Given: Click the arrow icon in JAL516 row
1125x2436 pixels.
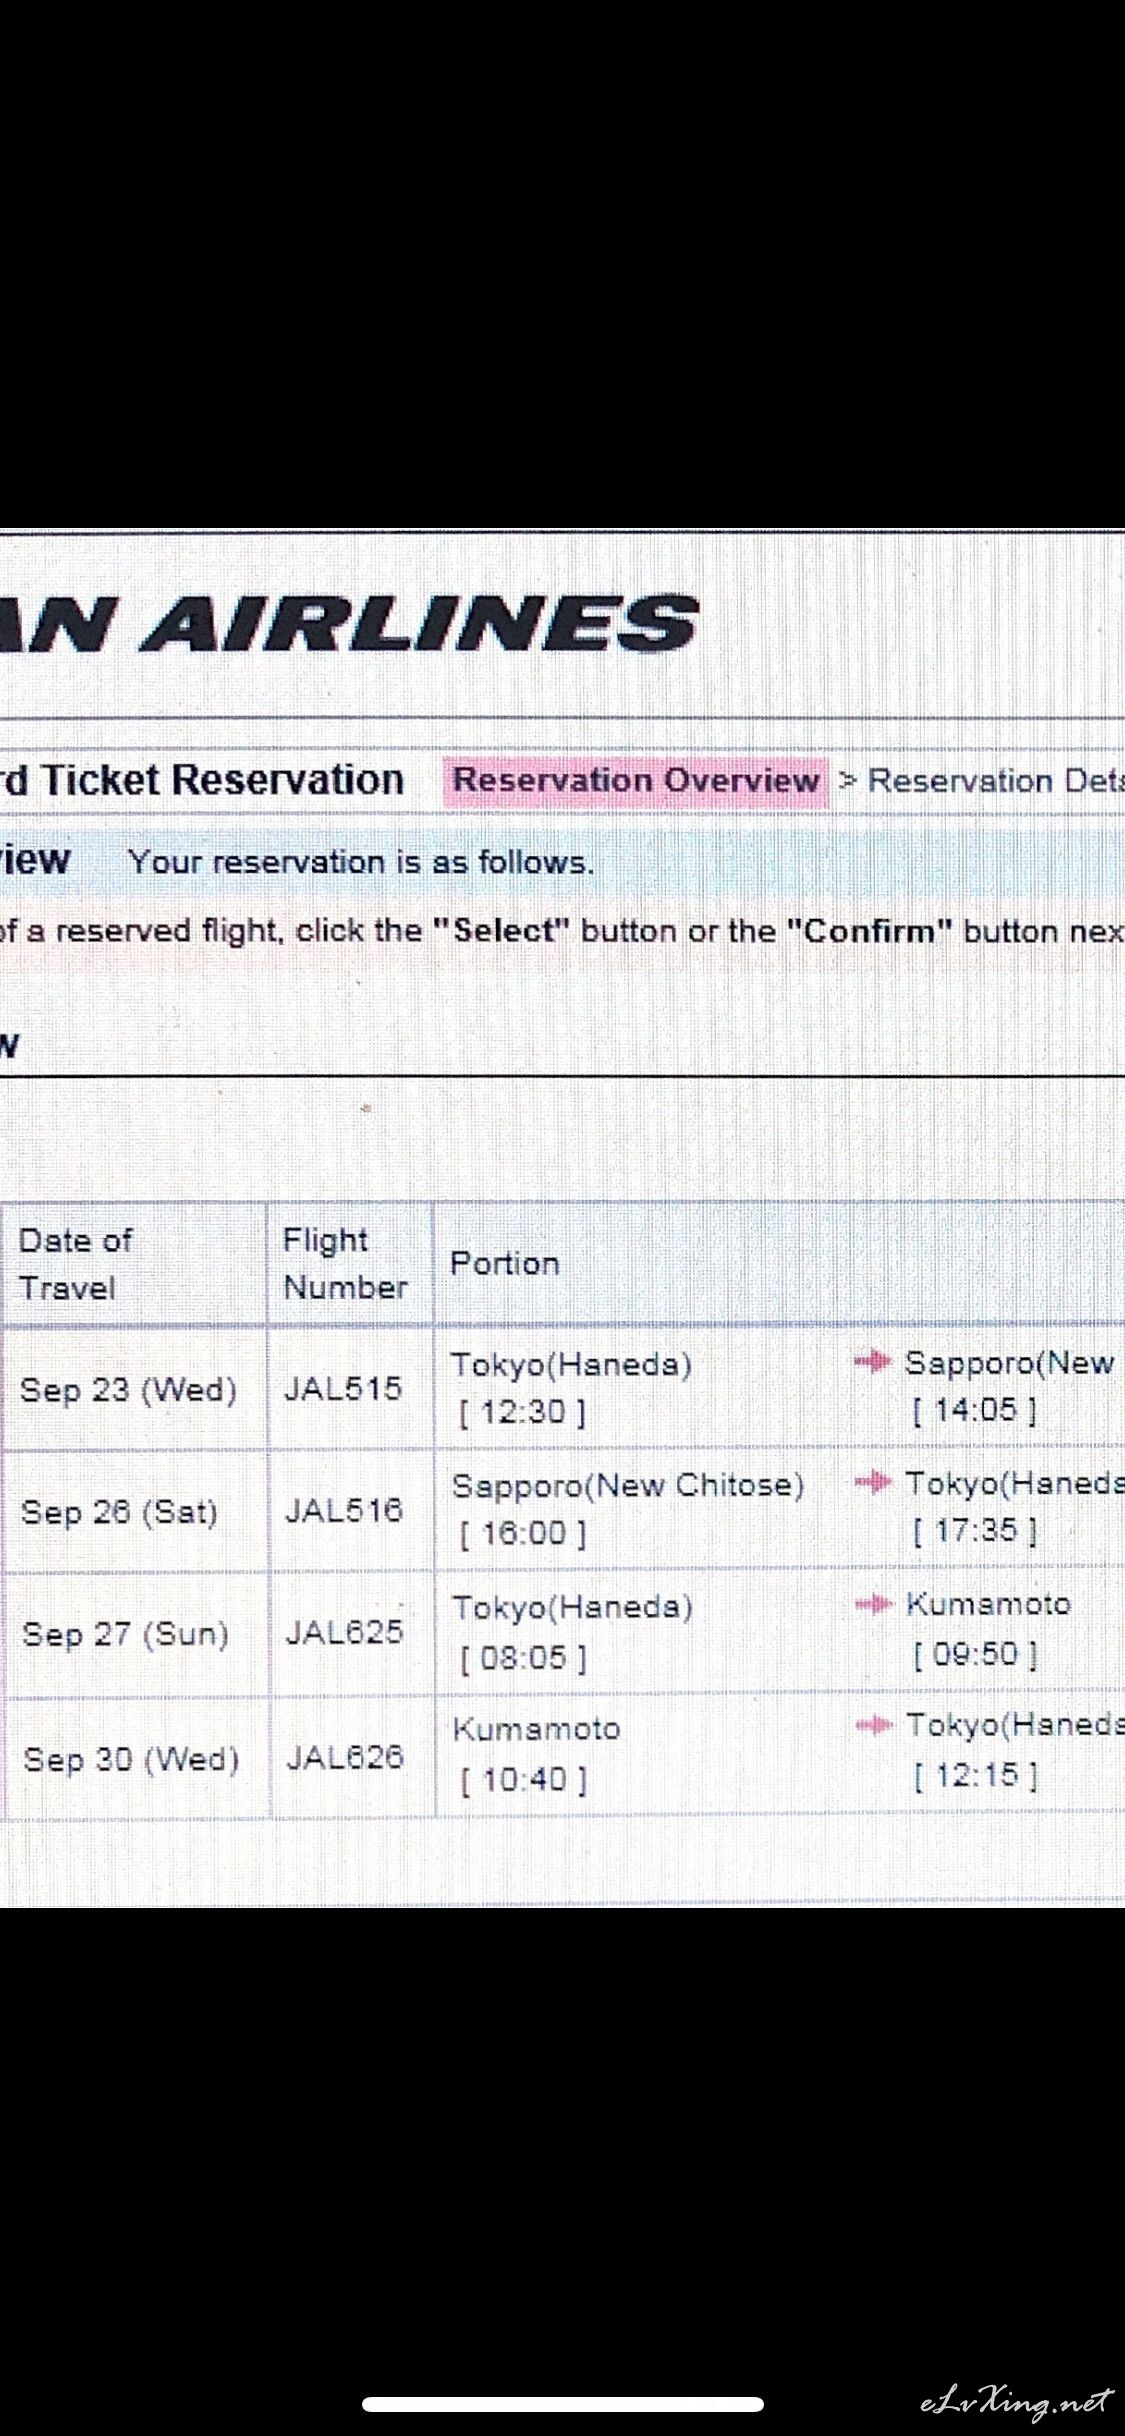Looking at the screenshot, I should point(873,1482).
